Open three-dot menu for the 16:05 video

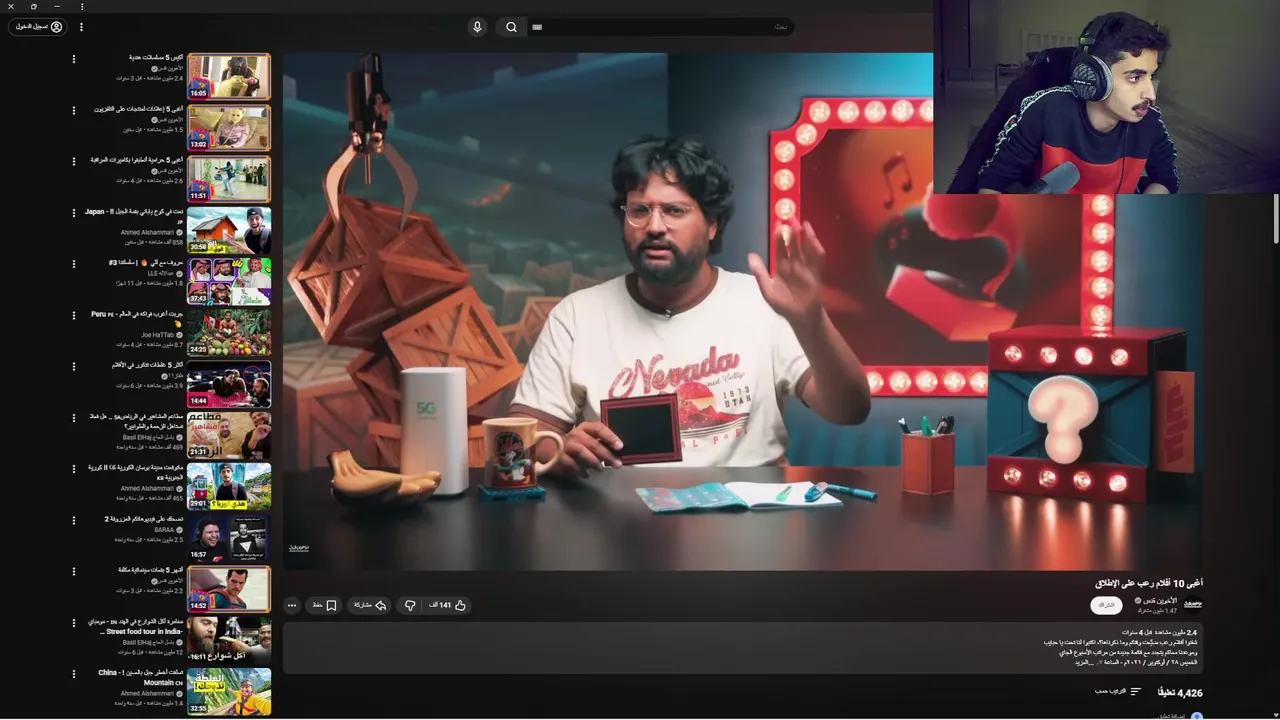73,59
